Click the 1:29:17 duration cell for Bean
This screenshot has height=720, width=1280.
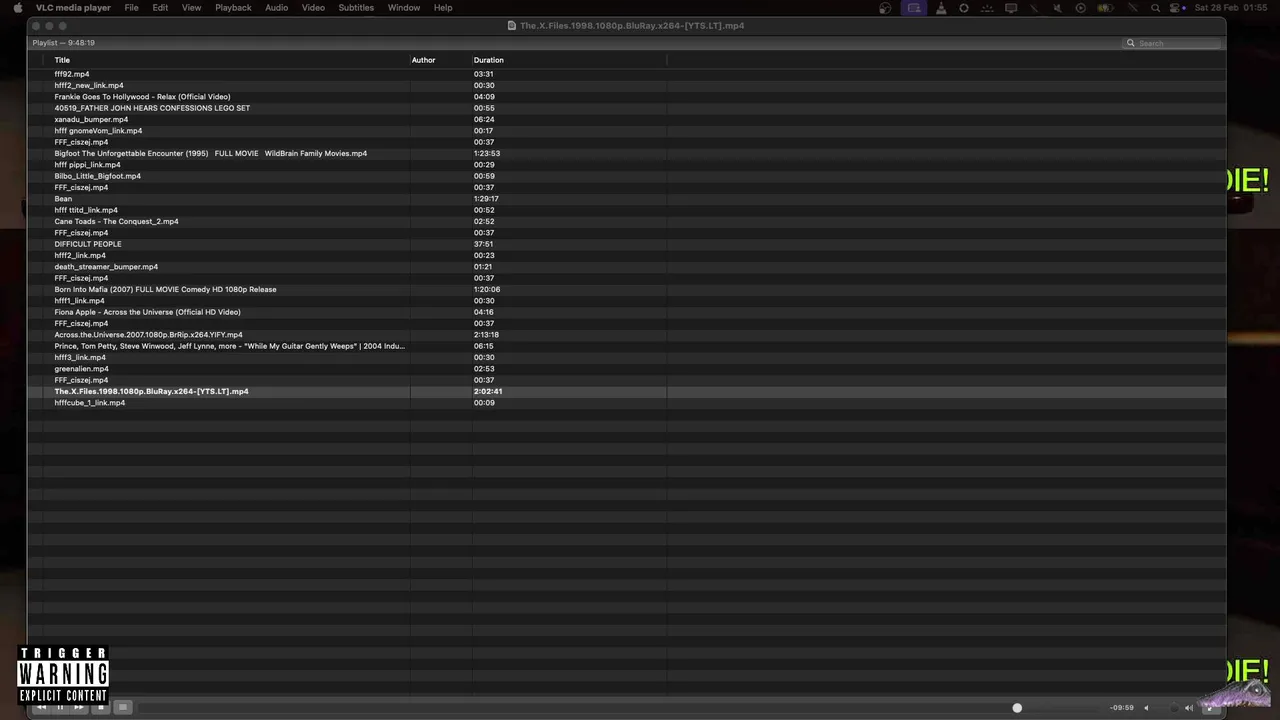(486, 199)
